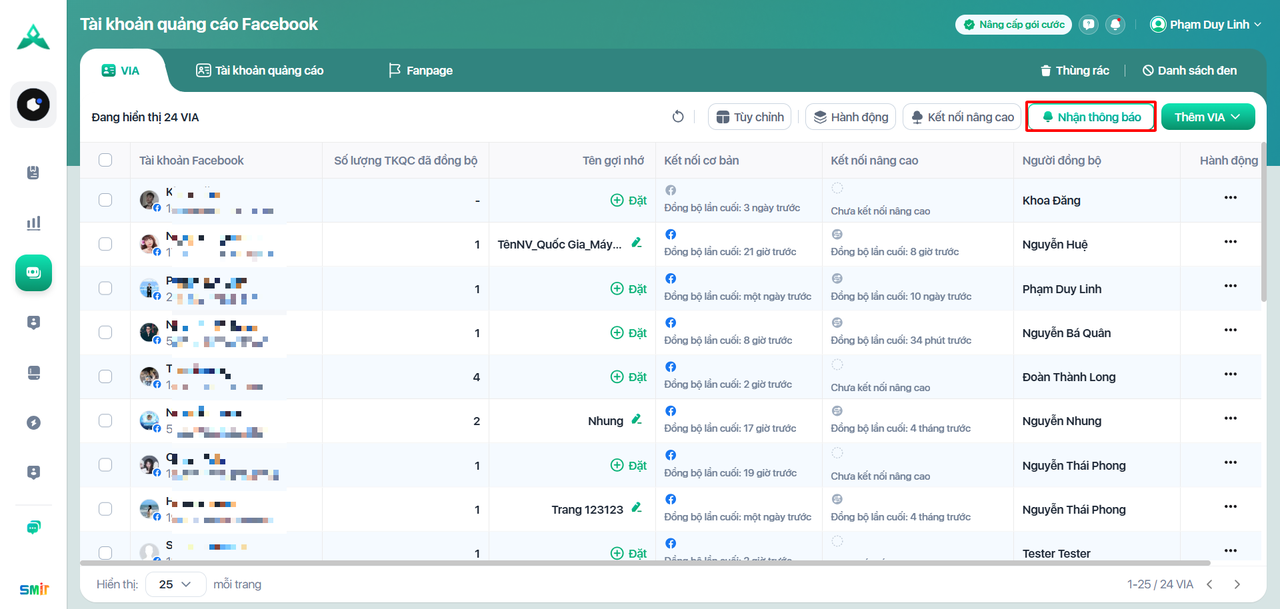Screen dimensions: 1280x609
Task: Click the refresh icon beside Tùy chỉnh
Action: coord(678,117)
